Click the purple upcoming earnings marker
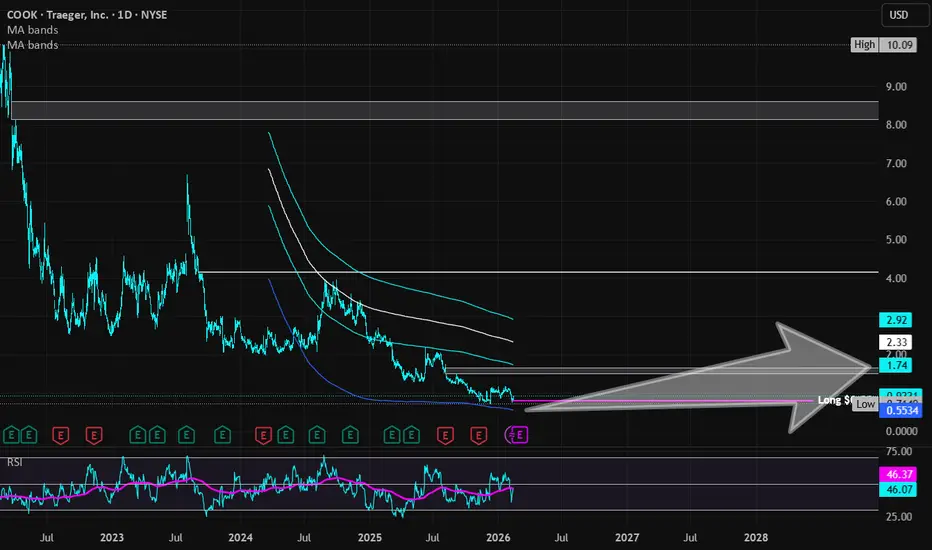This screenshot has width=932, height=550. pyautogui.click(x=519, y=435)
